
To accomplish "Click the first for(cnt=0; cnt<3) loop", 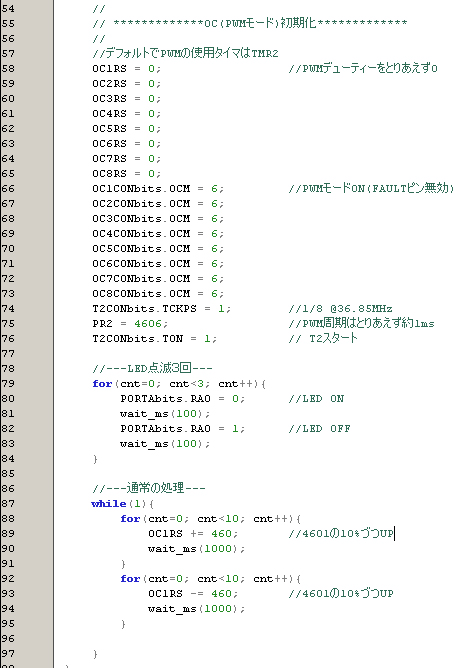I will (179, 383).
